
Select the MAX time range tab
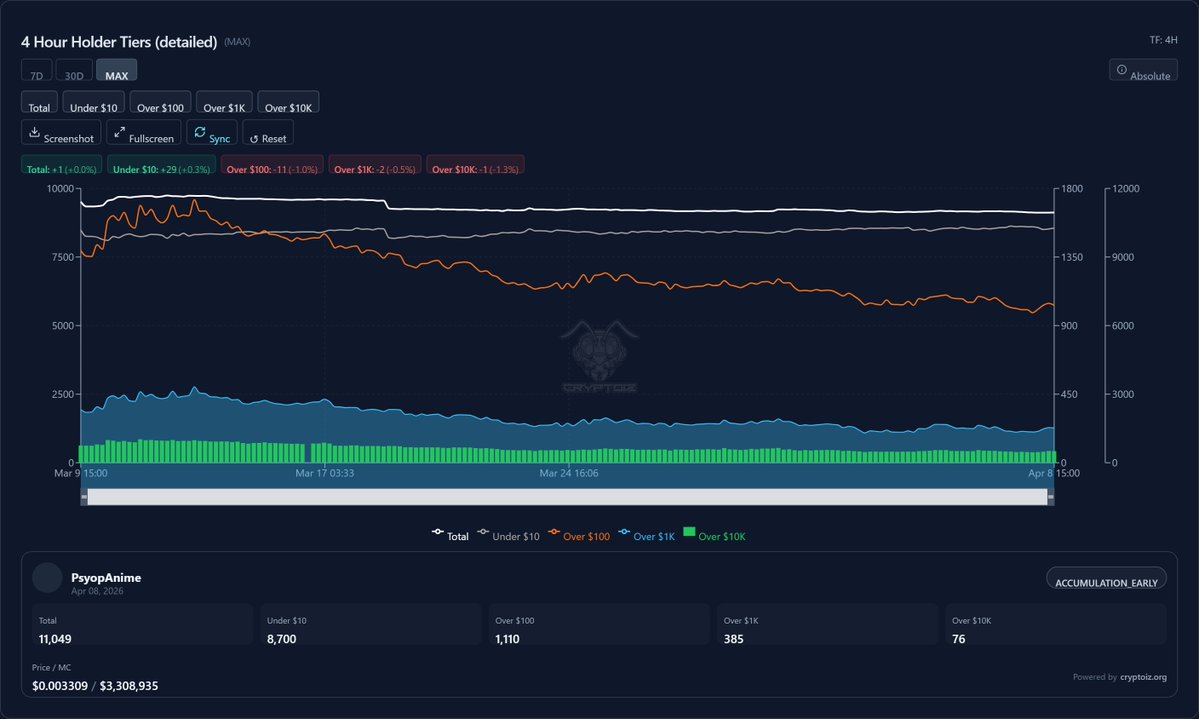tap(116, 76)
